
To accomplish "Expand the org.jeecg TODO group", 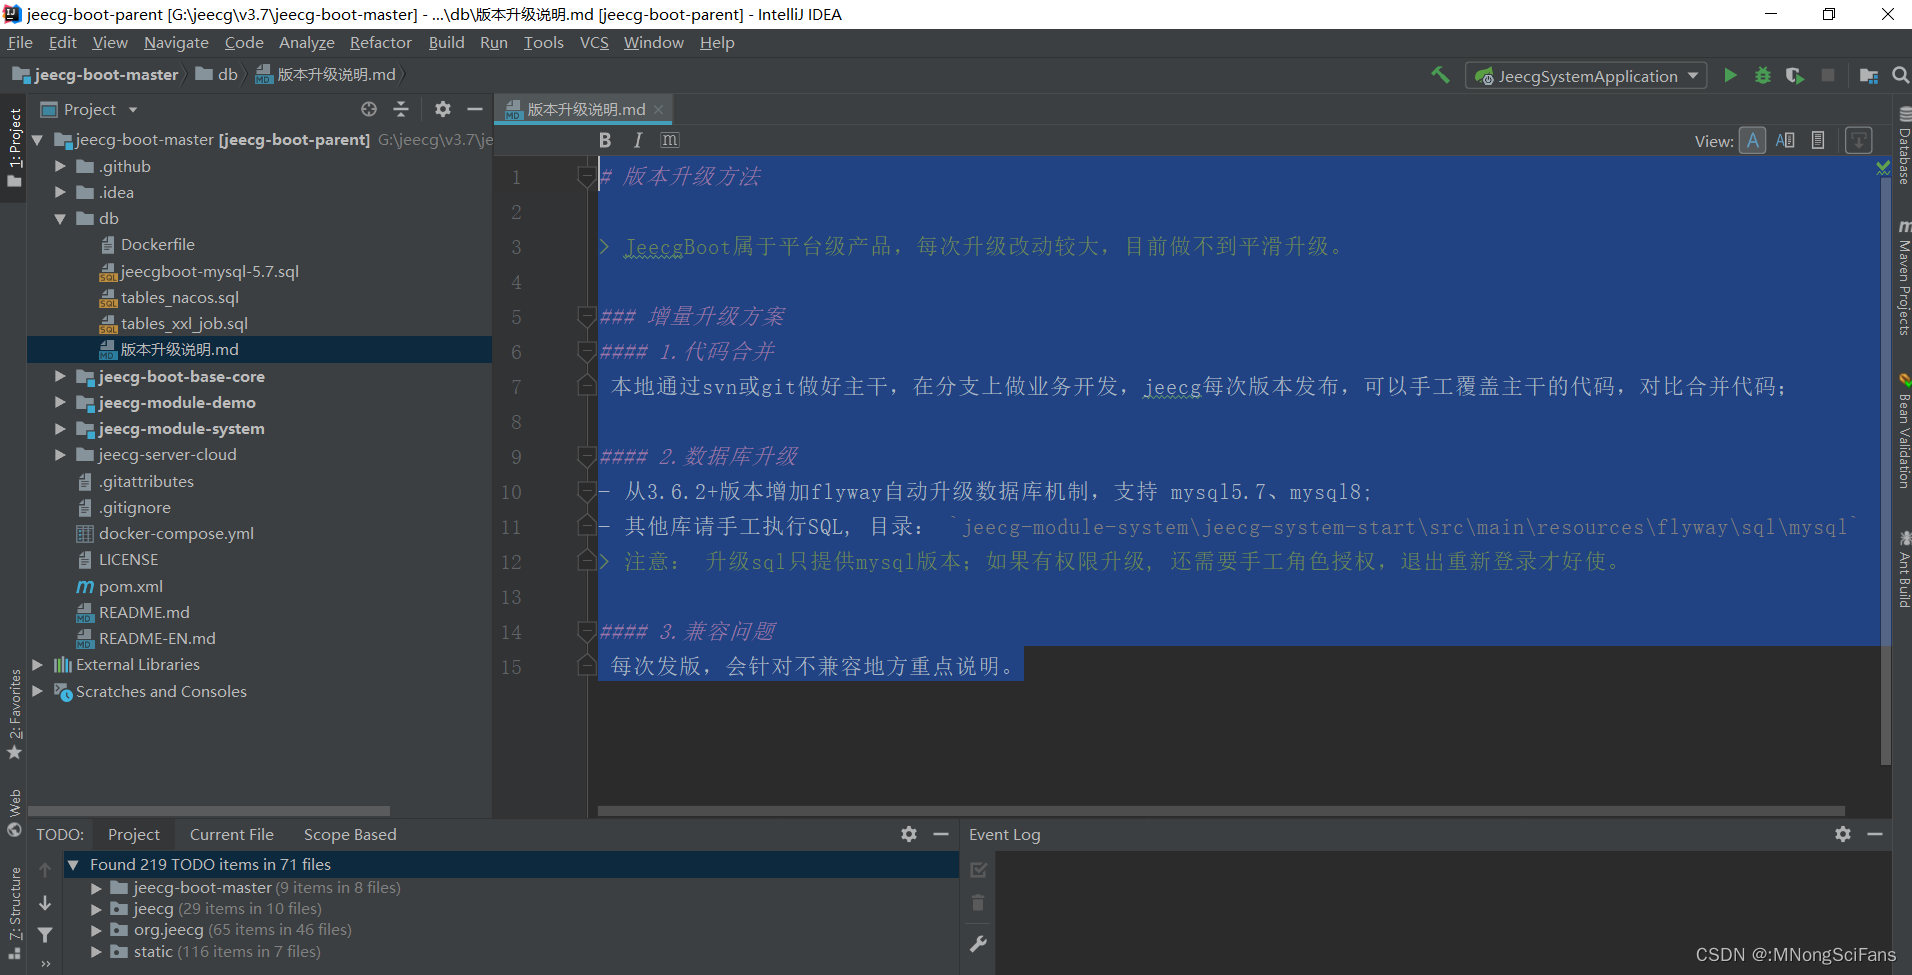I will tap(96, 929).
